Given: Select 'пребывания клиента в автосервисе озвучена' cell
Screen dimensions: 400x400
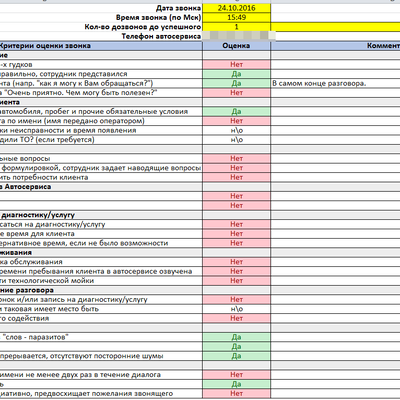Looking at the screenshot, I should point(101,271).
